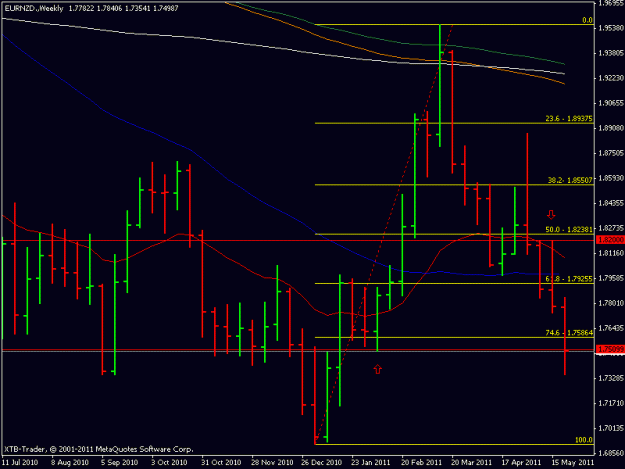Select the Fibonacci 0.0 level label

point(587,20)
